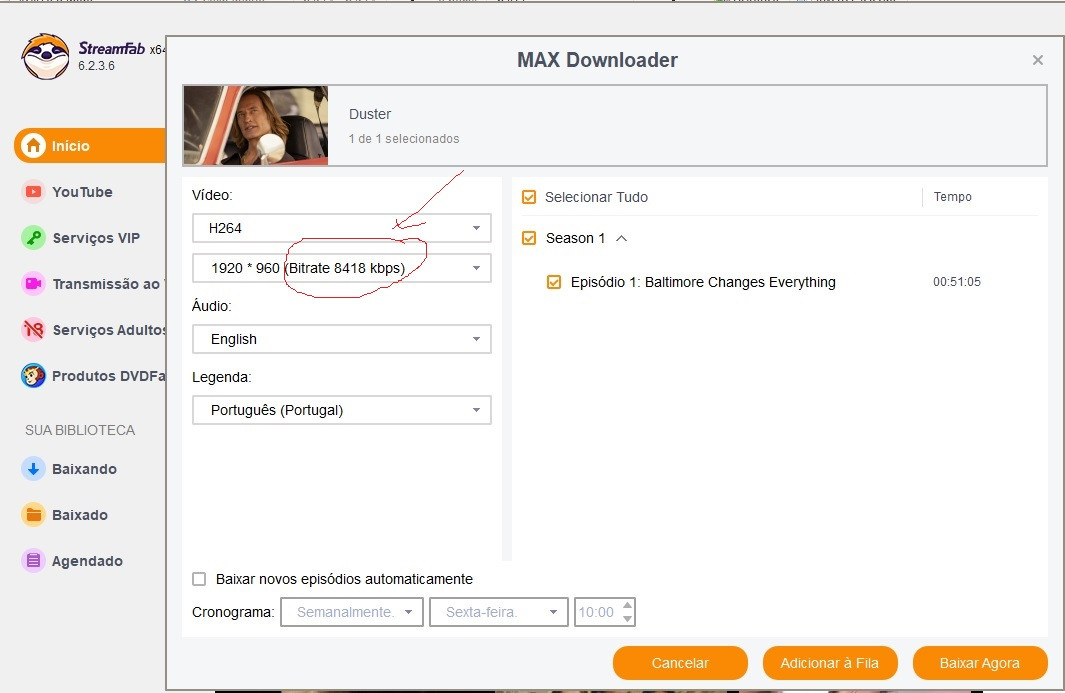This screenshot has width=1065, height=693.
Task: Show the Baixando downloads list
Action: click(84, 469)
